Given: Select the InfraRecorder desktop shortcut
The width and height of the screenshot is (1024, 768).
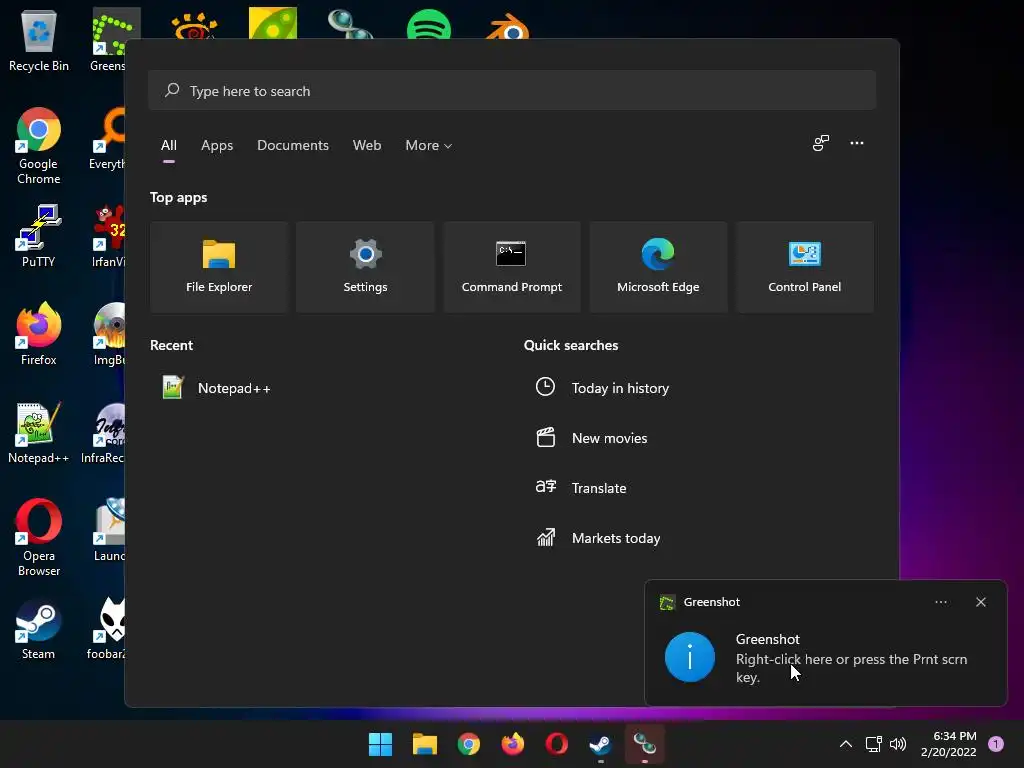Looking at the screenshot, I should [x=103, y=433].
